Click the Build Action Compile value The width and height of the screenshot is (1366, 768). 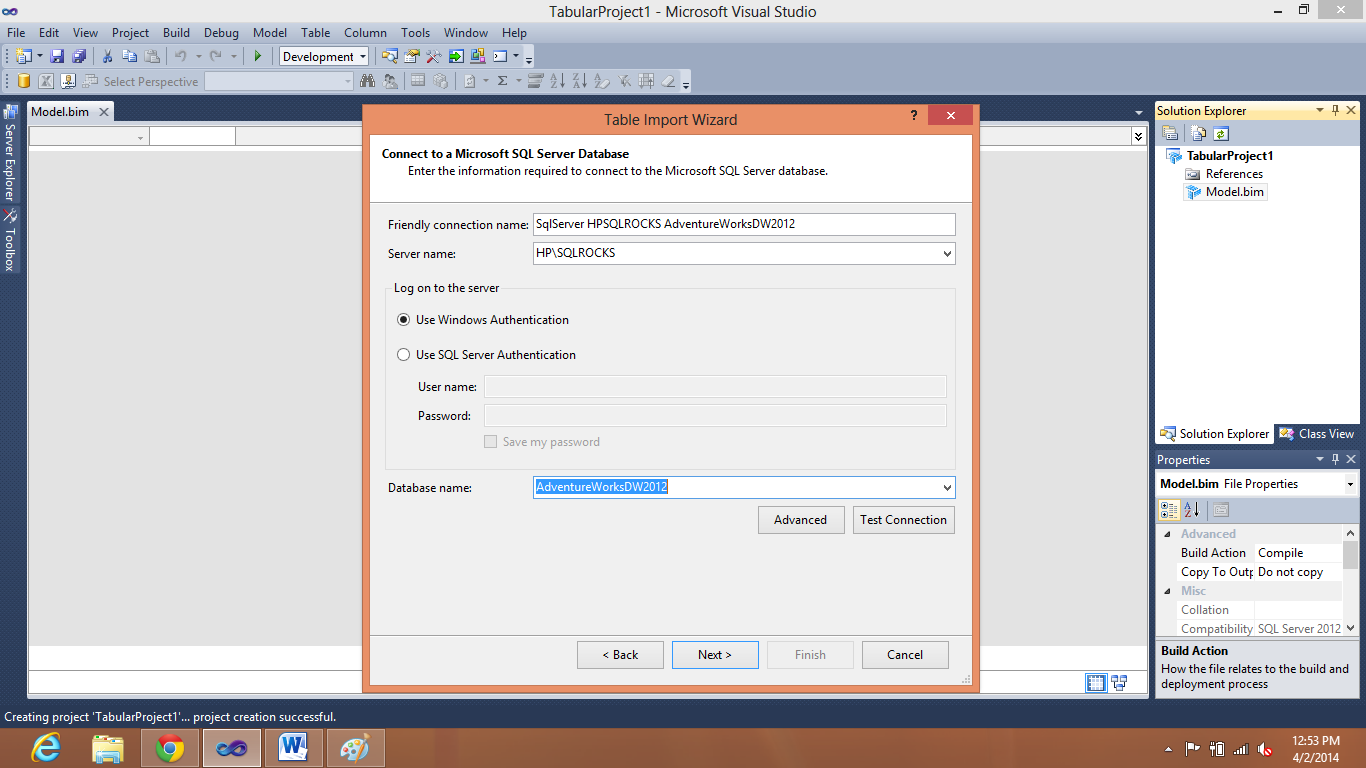click(1298, 553)
